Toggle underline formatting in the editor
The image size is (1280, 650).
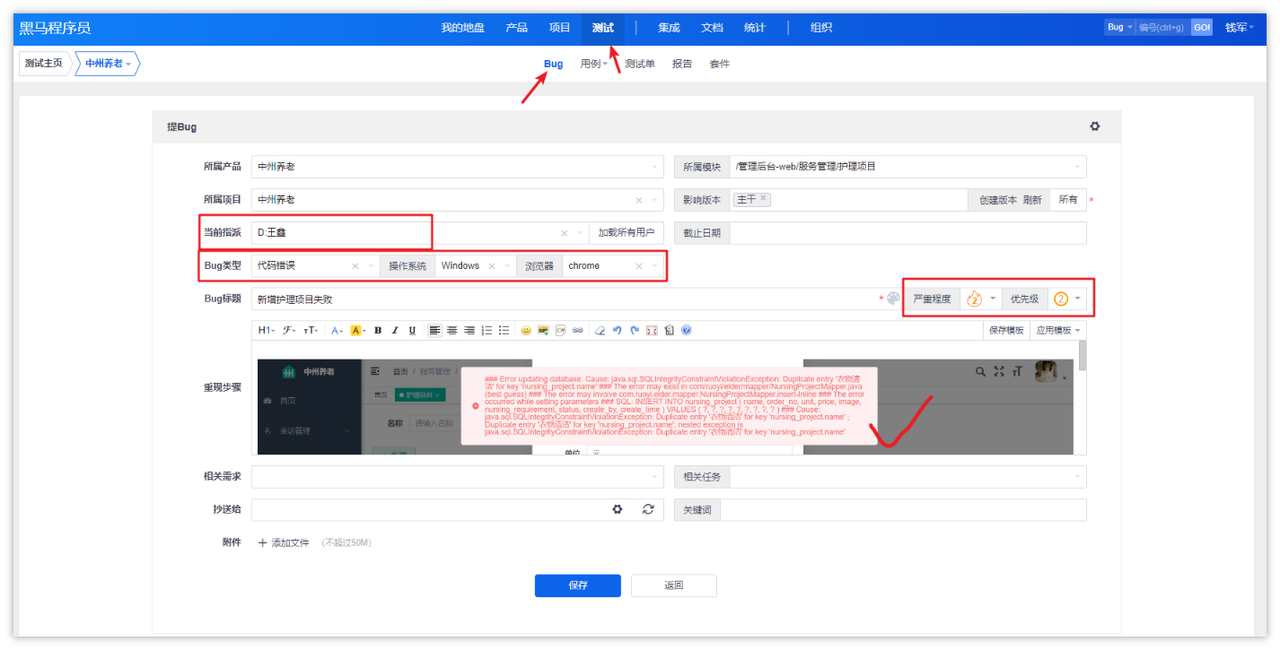tap(412, 330)
